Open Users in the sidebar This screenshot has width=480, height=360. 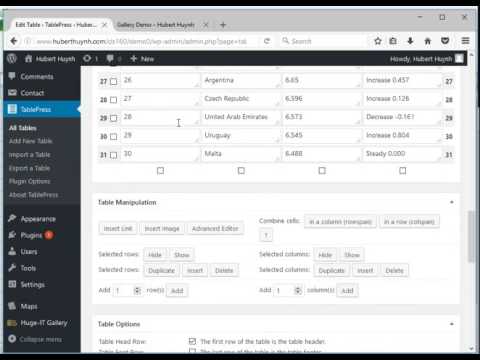[x=29, y=252]
